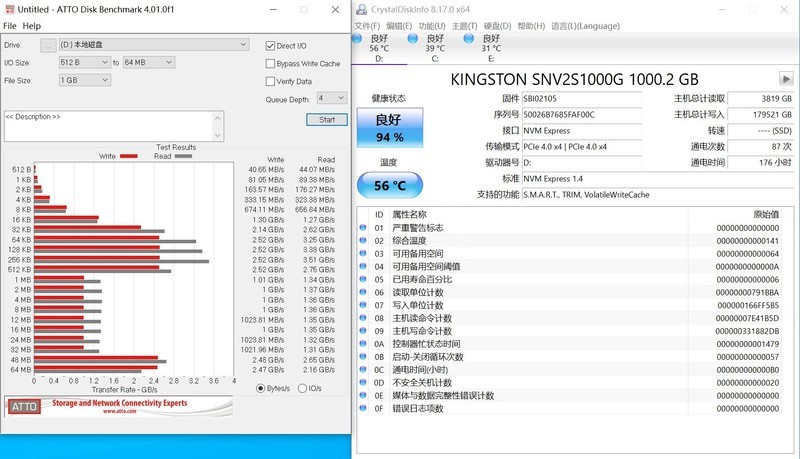Click the power on hours value 176 小时
Screen dimensions: 800x459
coord(760,162)
